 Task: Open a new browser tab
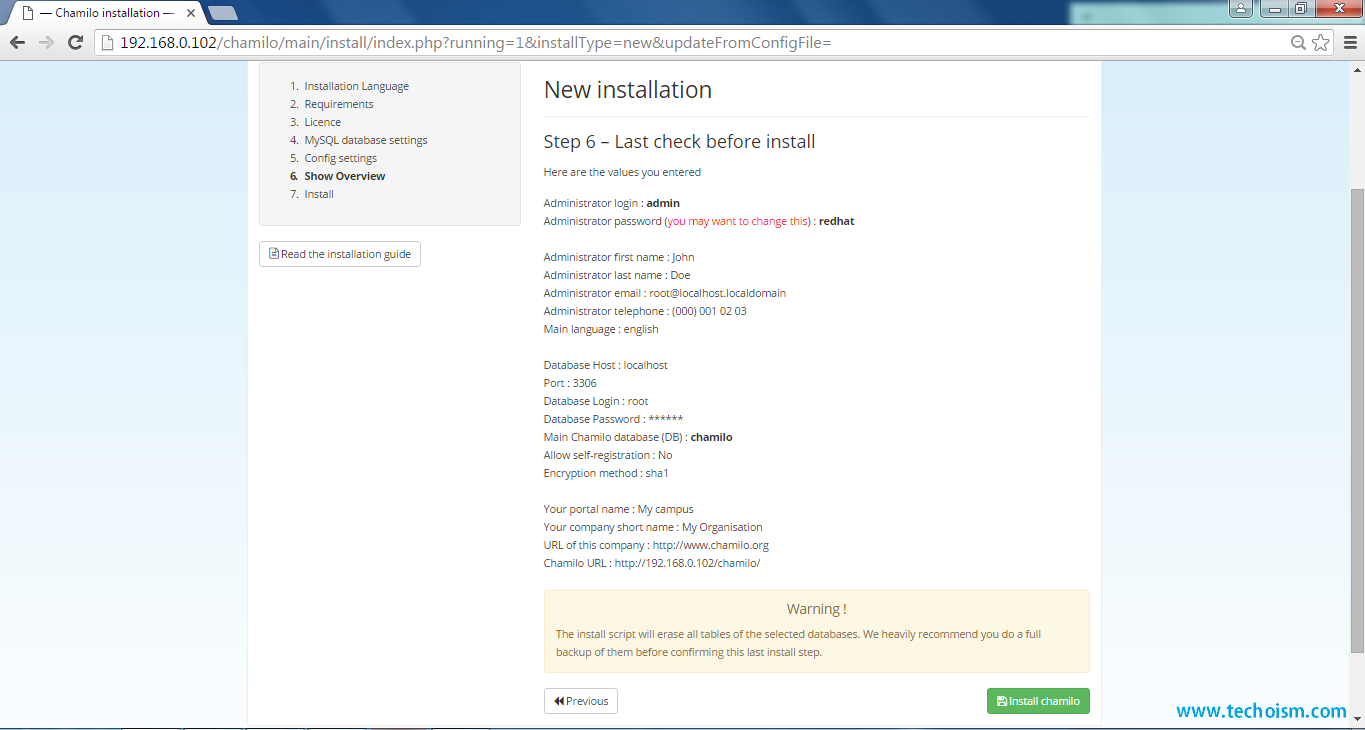(222, 13)
